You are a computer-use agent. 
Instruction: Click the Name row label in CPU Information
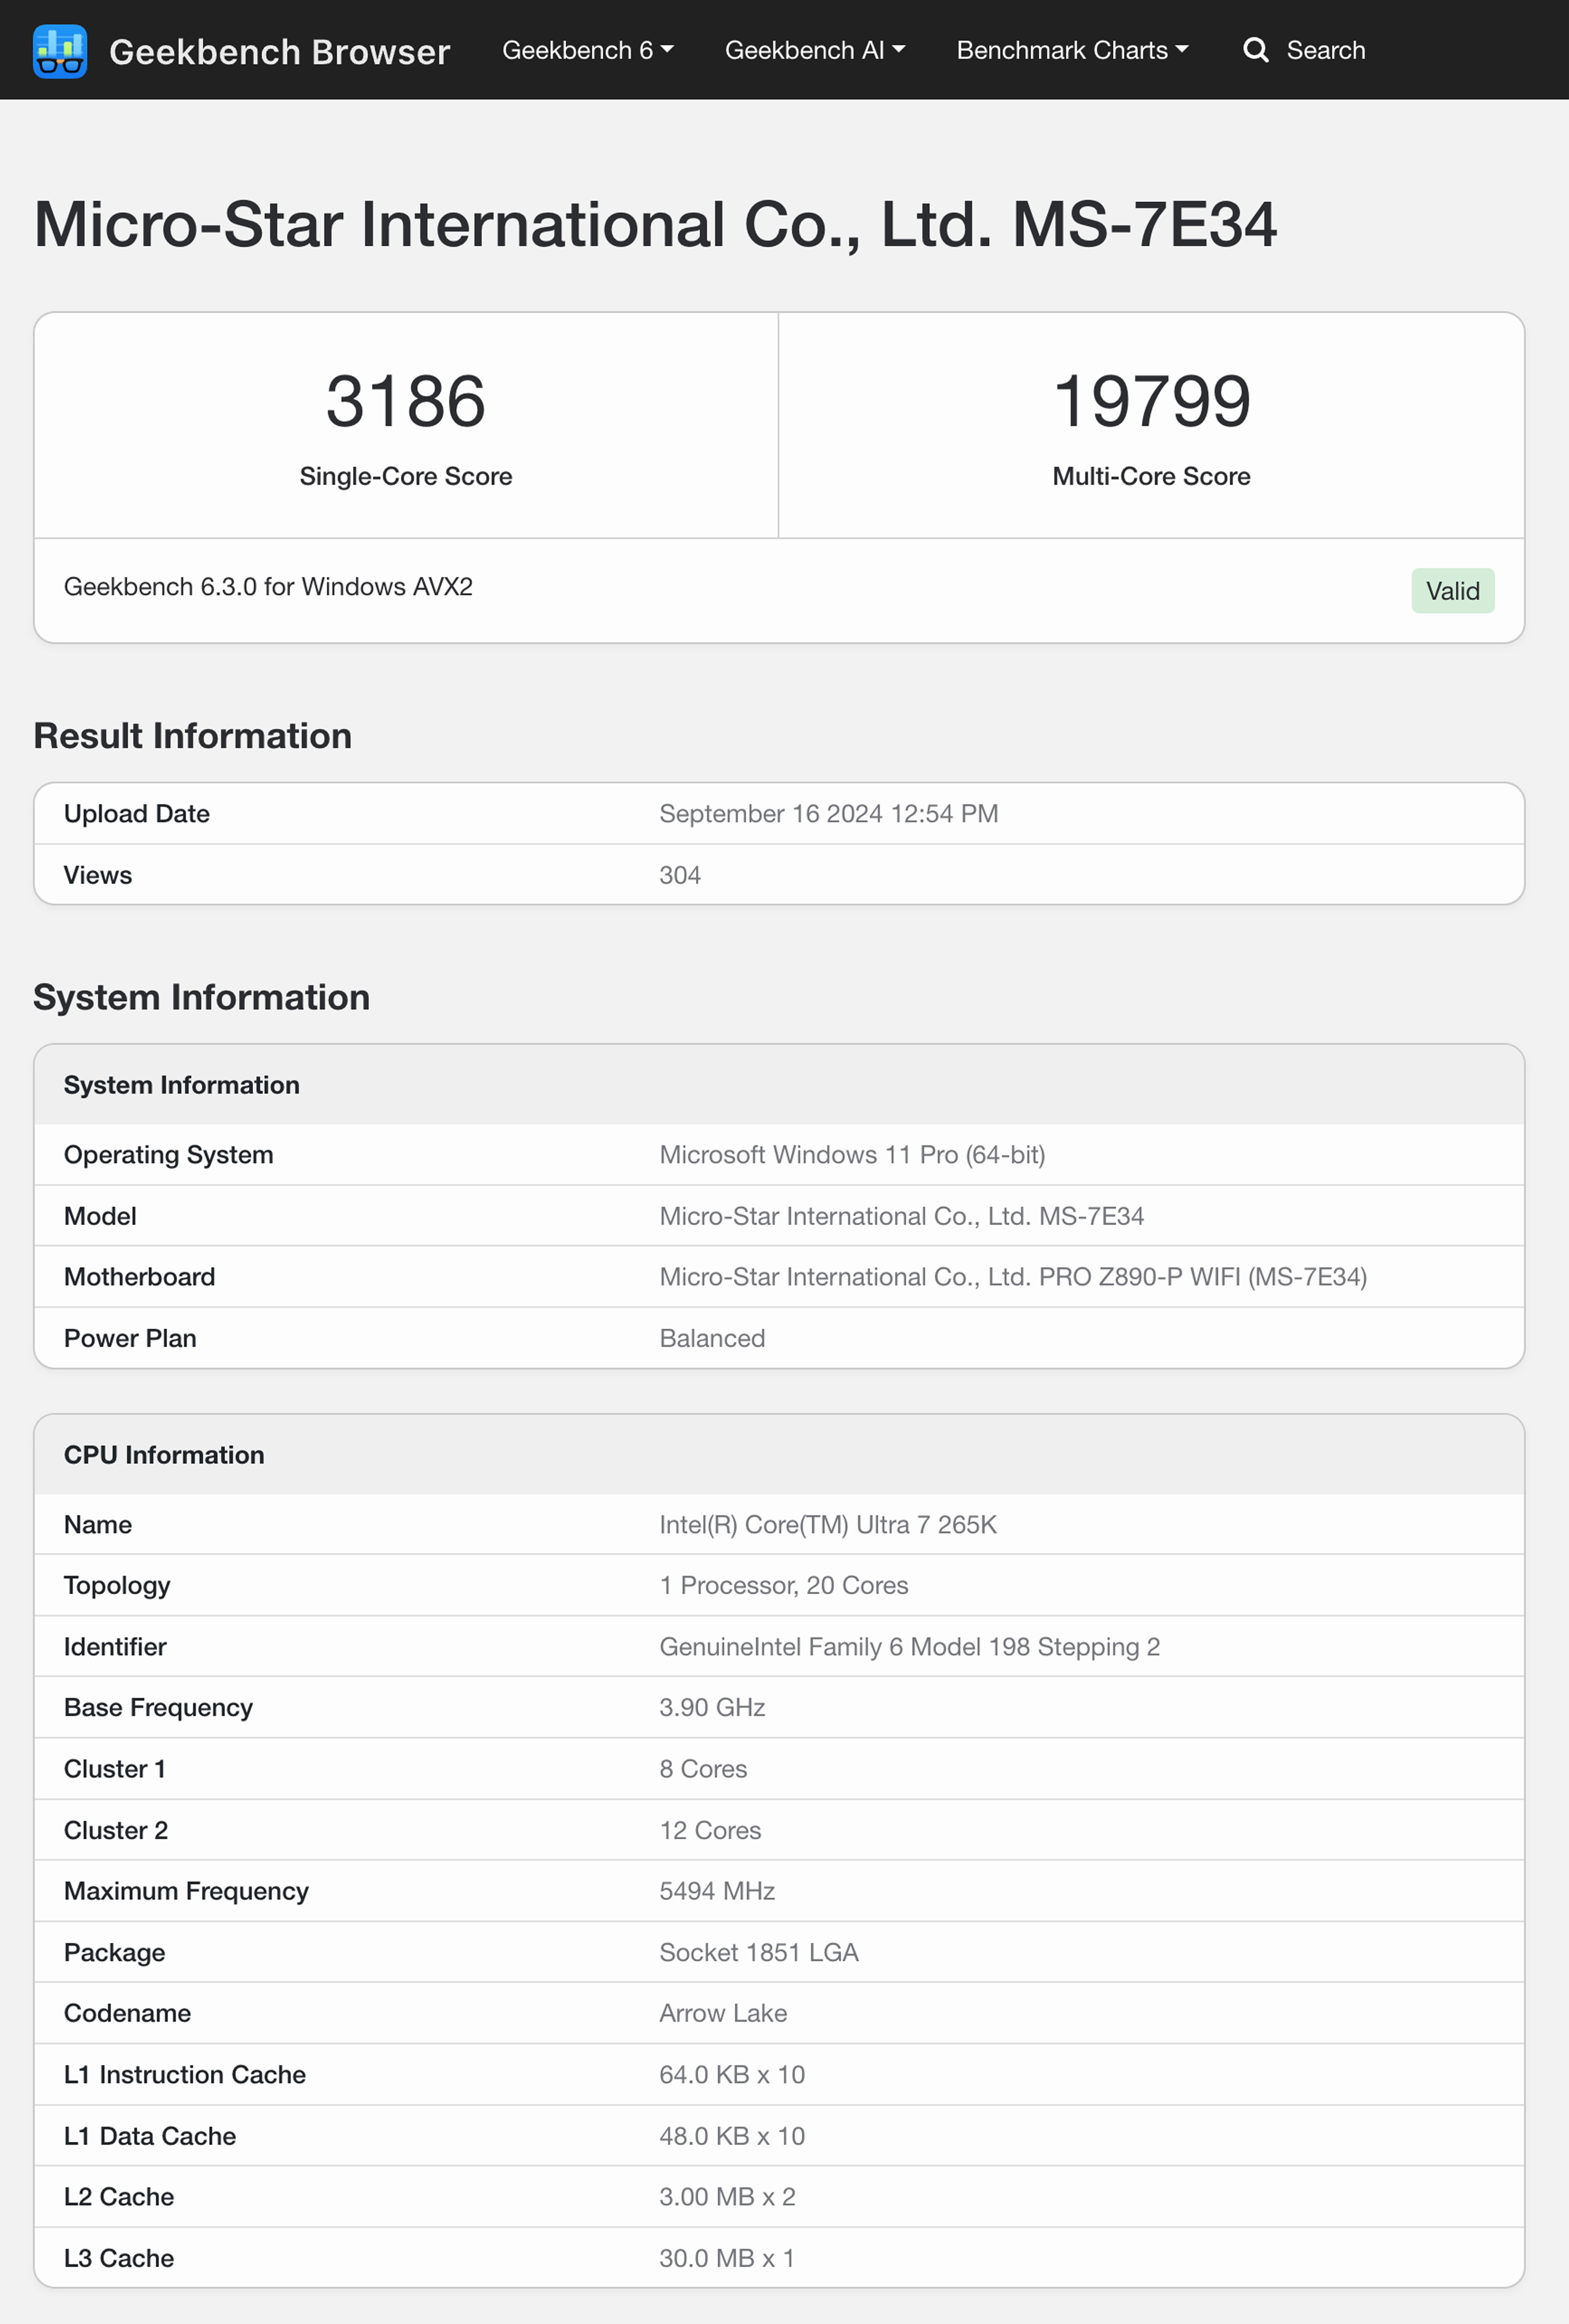[x=98, y=1525]
